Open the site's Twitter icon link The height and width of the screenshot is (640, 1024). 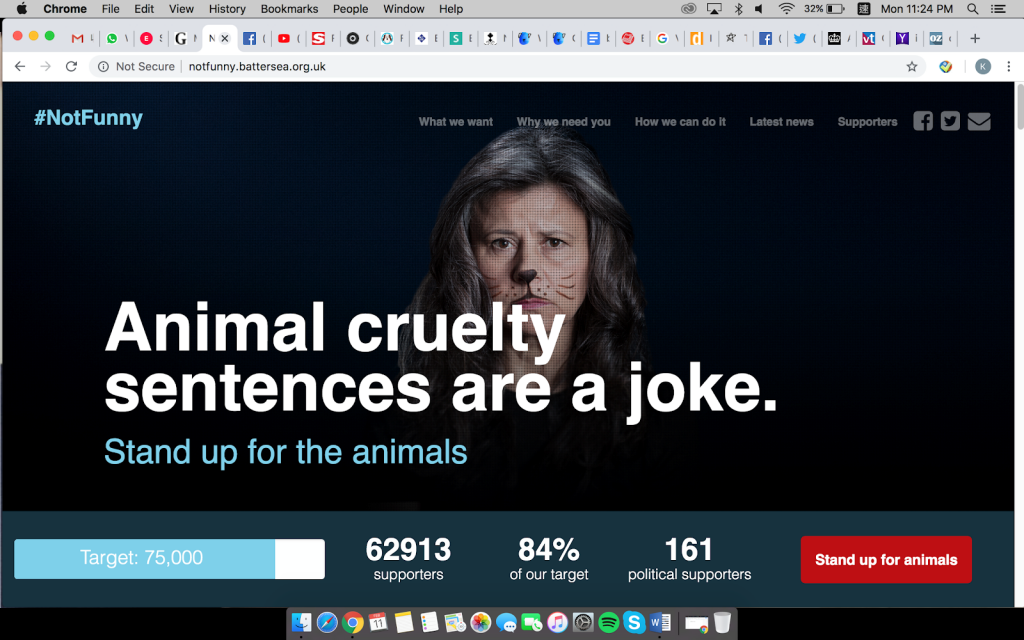pyautogui.click(x=950, y=121)
